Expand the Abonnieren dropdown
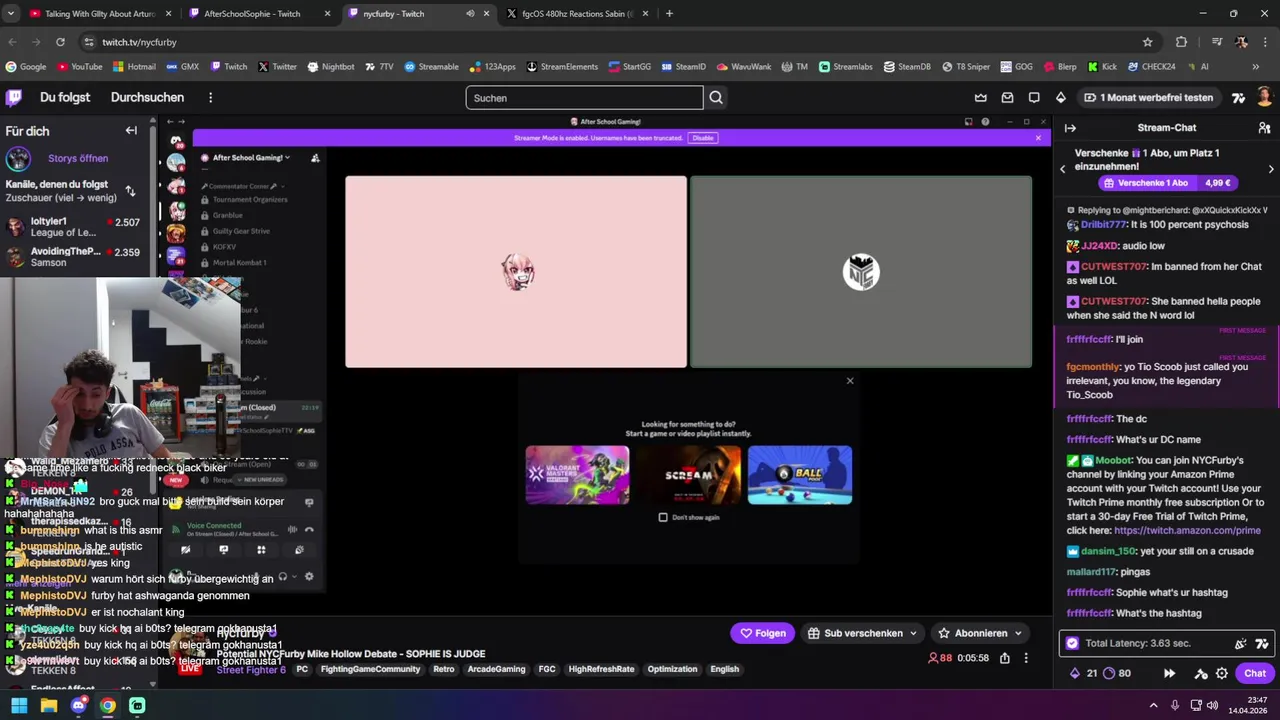This screenshot has width=1280, height=720. pyautogui.click(x=1018, y=633)
